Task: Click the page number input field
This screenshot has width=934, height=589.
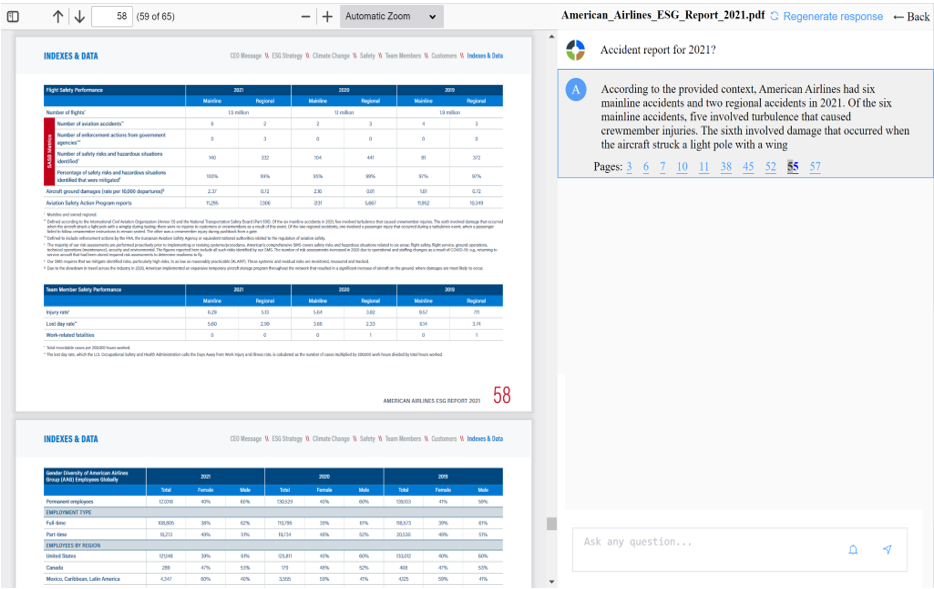Action: pos(112,17)
